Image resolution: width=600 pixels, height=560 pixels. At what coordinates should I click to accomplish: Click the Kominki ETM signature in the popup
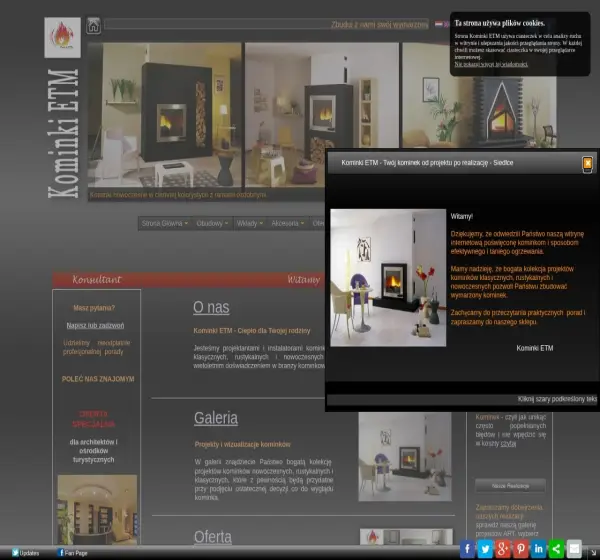coord(535,348)
